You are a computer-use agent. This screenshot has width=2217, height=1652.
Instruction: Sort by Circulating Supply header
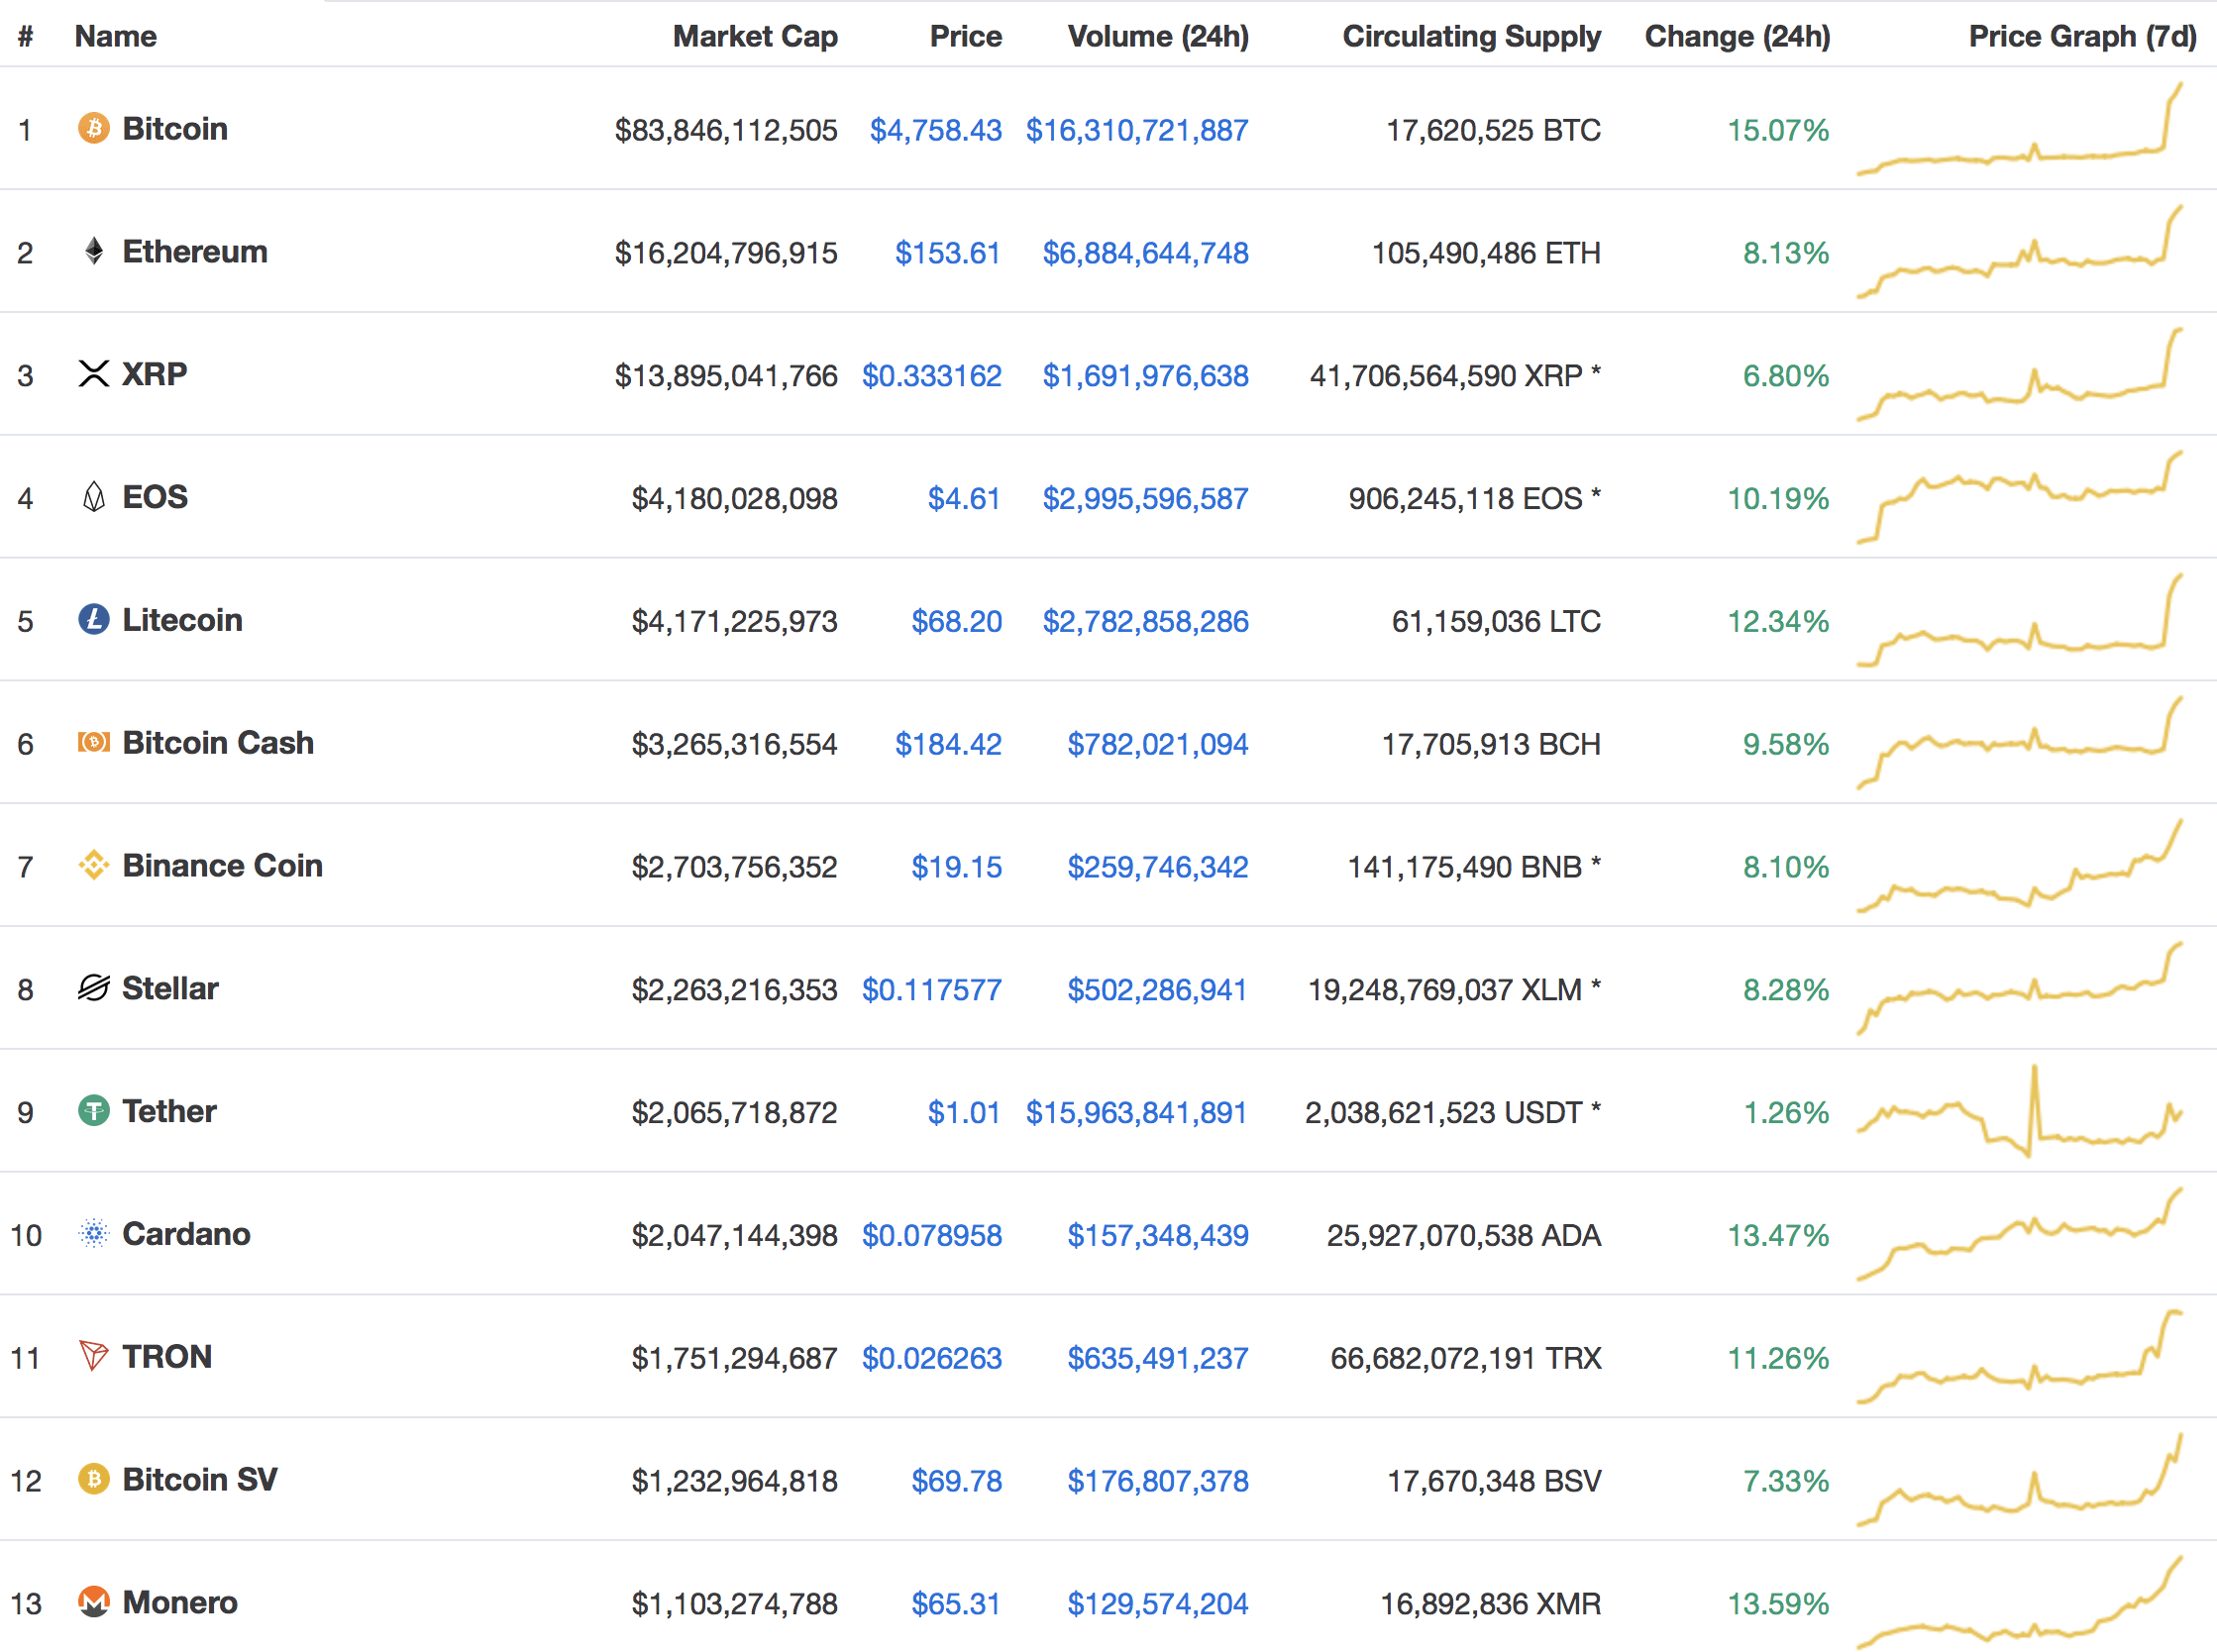click(x=1471, y=36)
